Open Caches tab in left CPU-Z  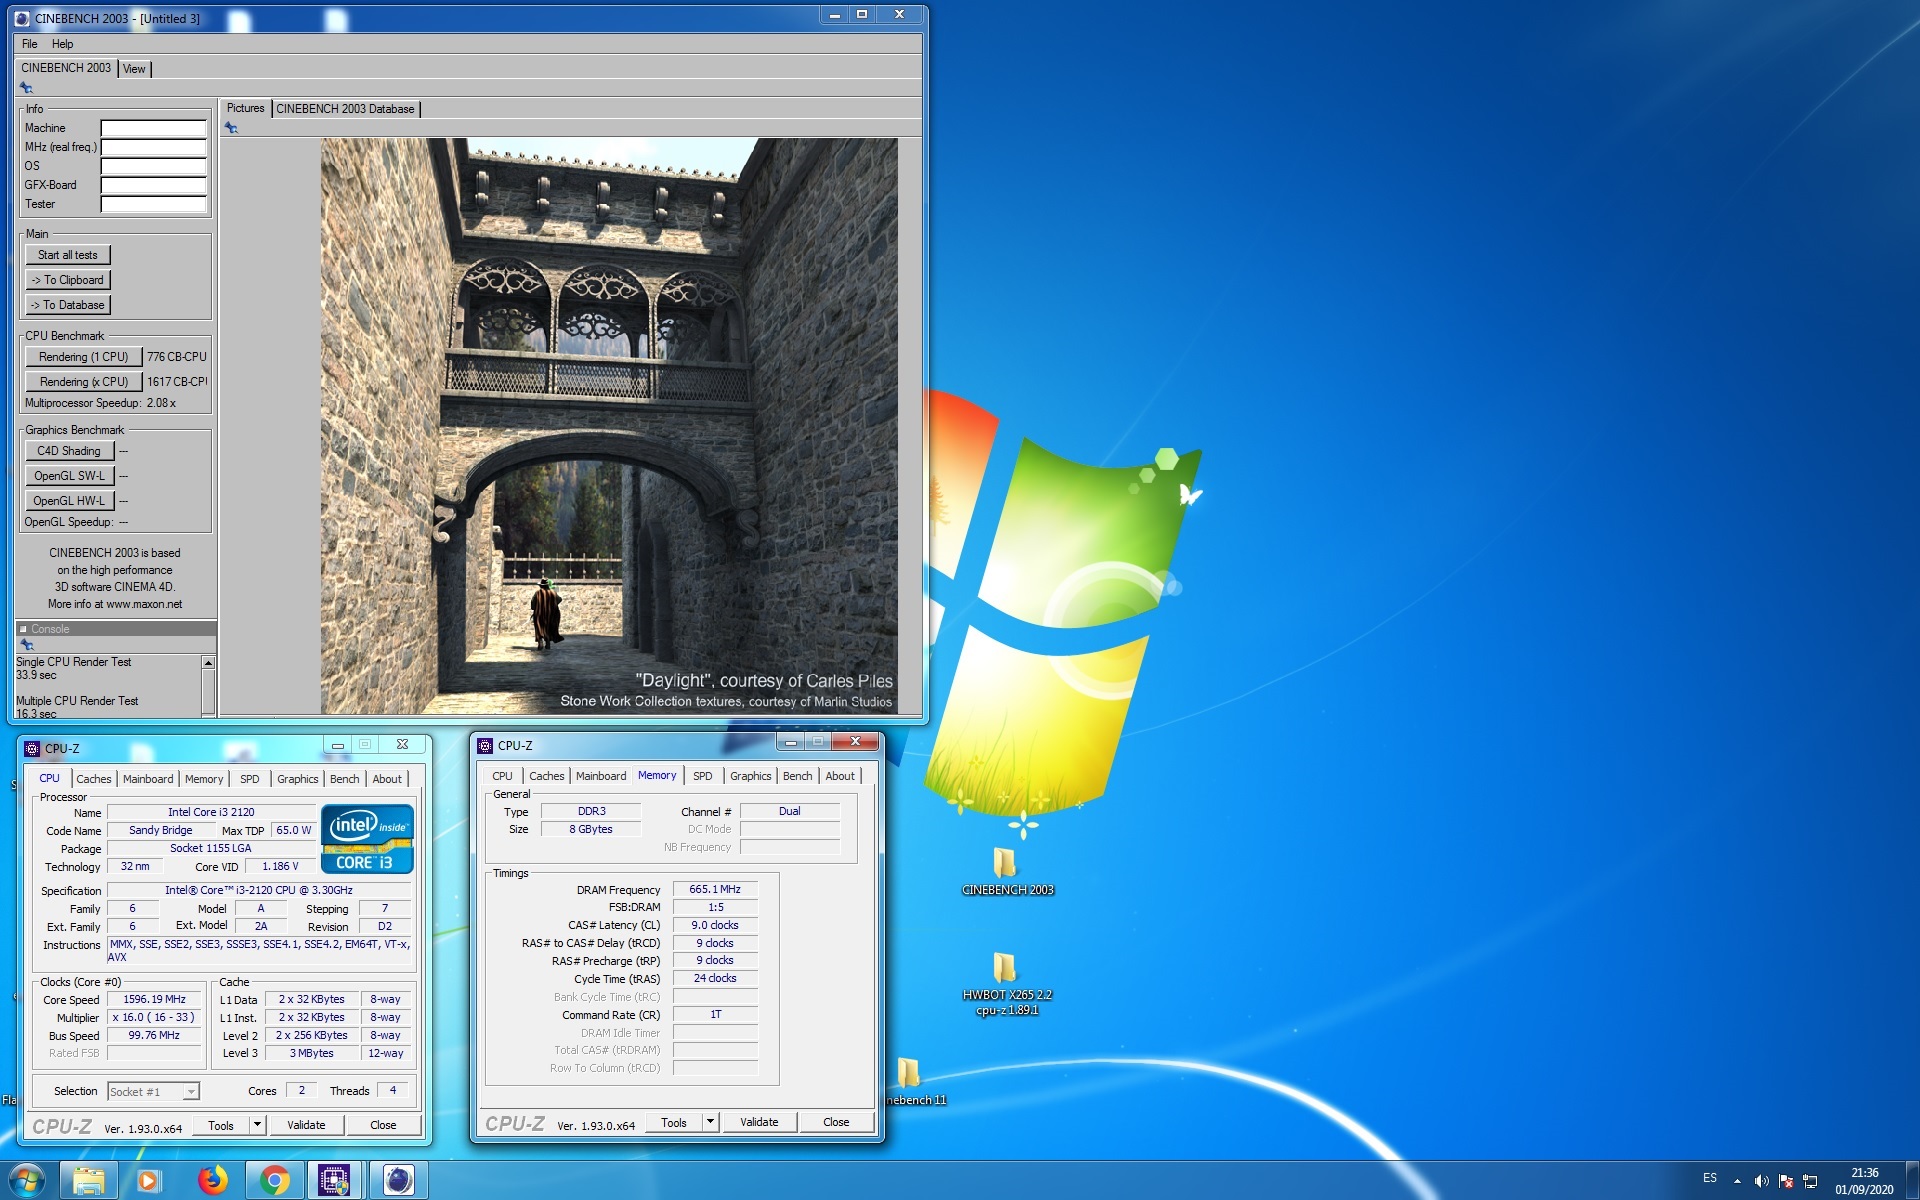pyautogui.click(x=94, y=779)
